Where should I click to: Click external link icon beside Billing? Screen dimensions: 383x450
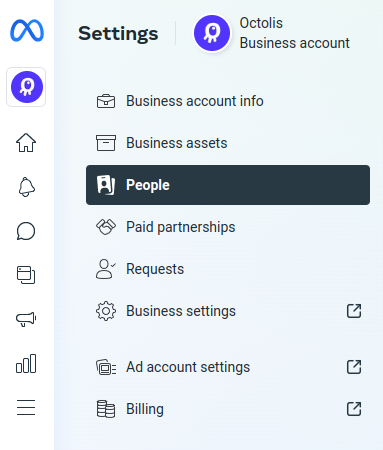(x=354, y=409)
